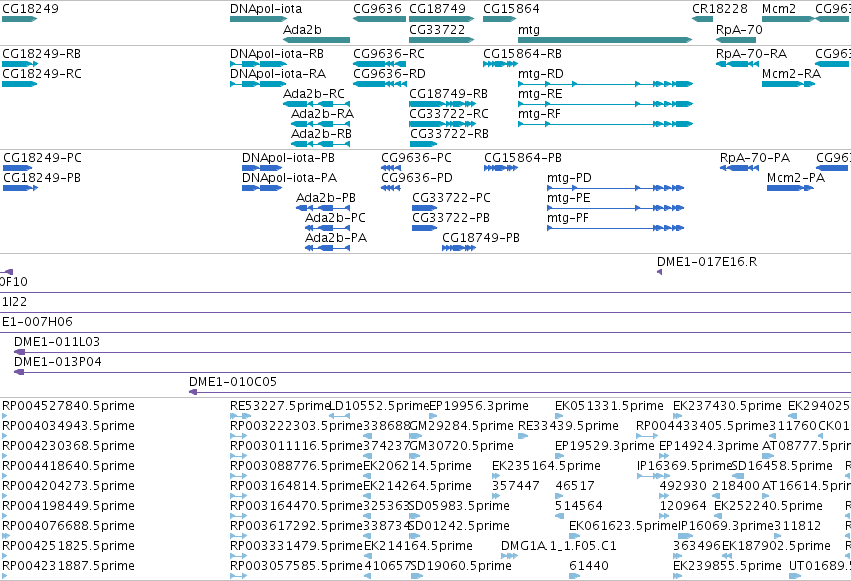Click protein Ada2b-PB
Screen dimensions: 851x581
(x=326, y=198)
